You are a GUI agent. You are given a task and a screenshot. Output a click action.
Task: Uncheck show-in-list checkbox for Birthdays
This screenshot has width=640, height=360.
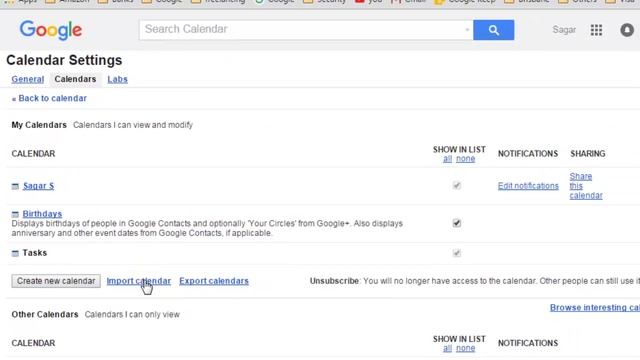click(457, 223)
